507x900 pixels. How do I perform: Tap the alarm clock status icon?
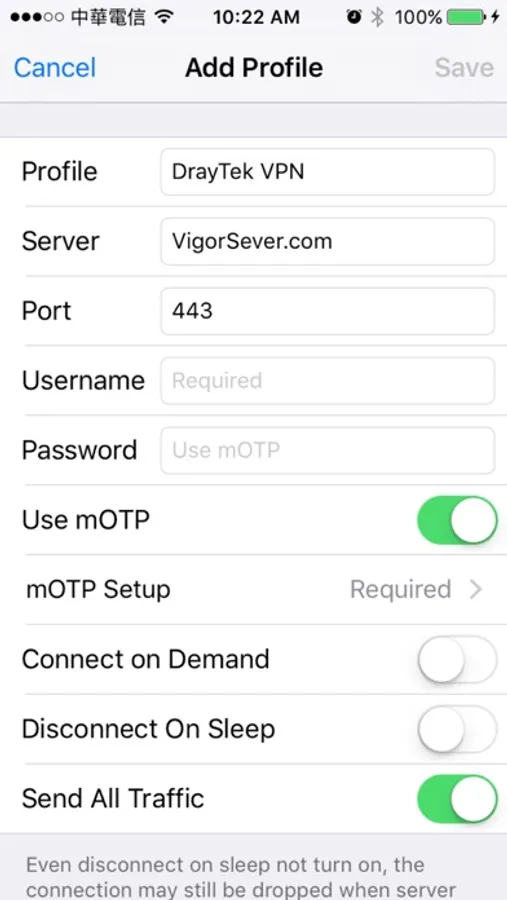(354, 17)
